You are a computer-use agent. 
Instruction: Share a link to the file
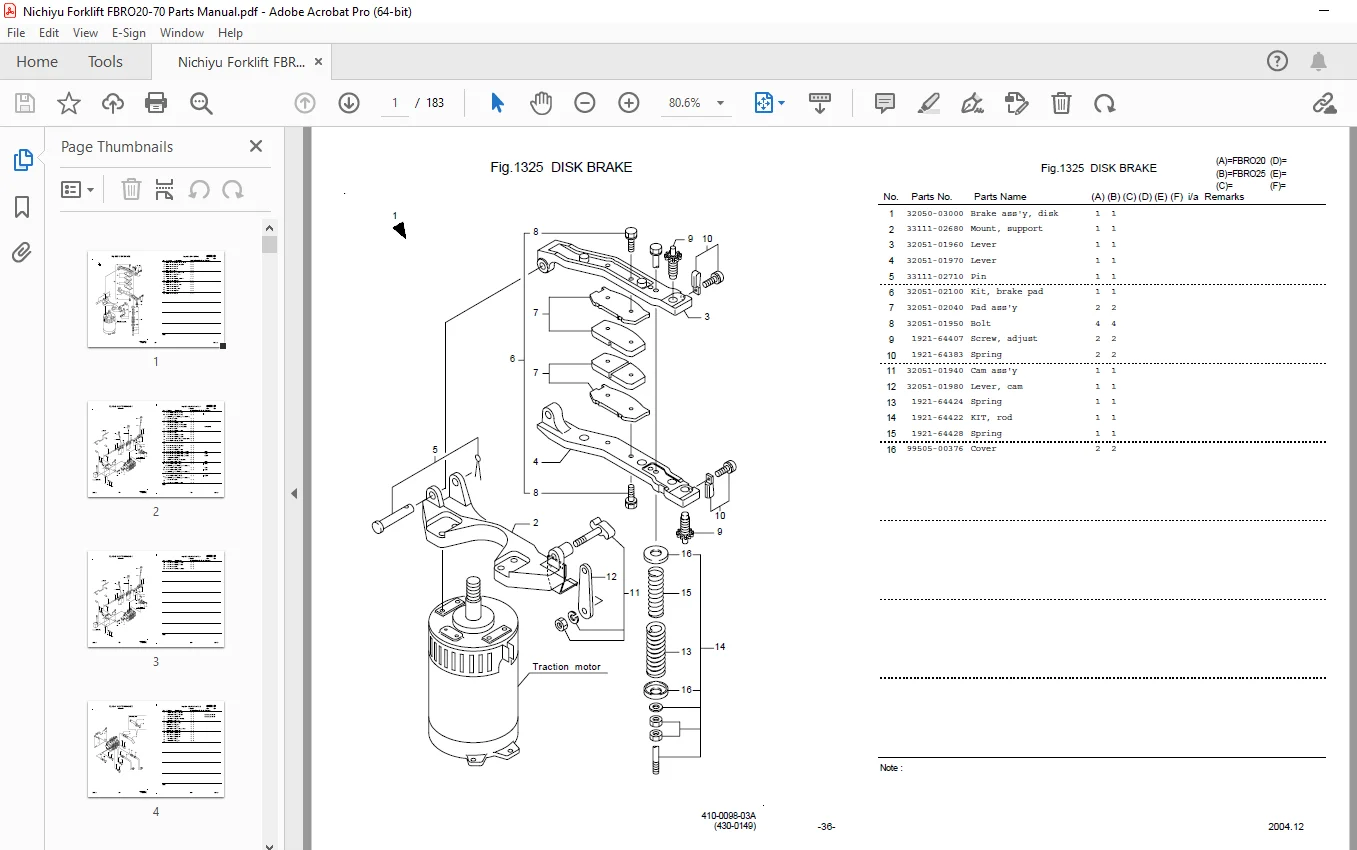tap(1325, 103)
